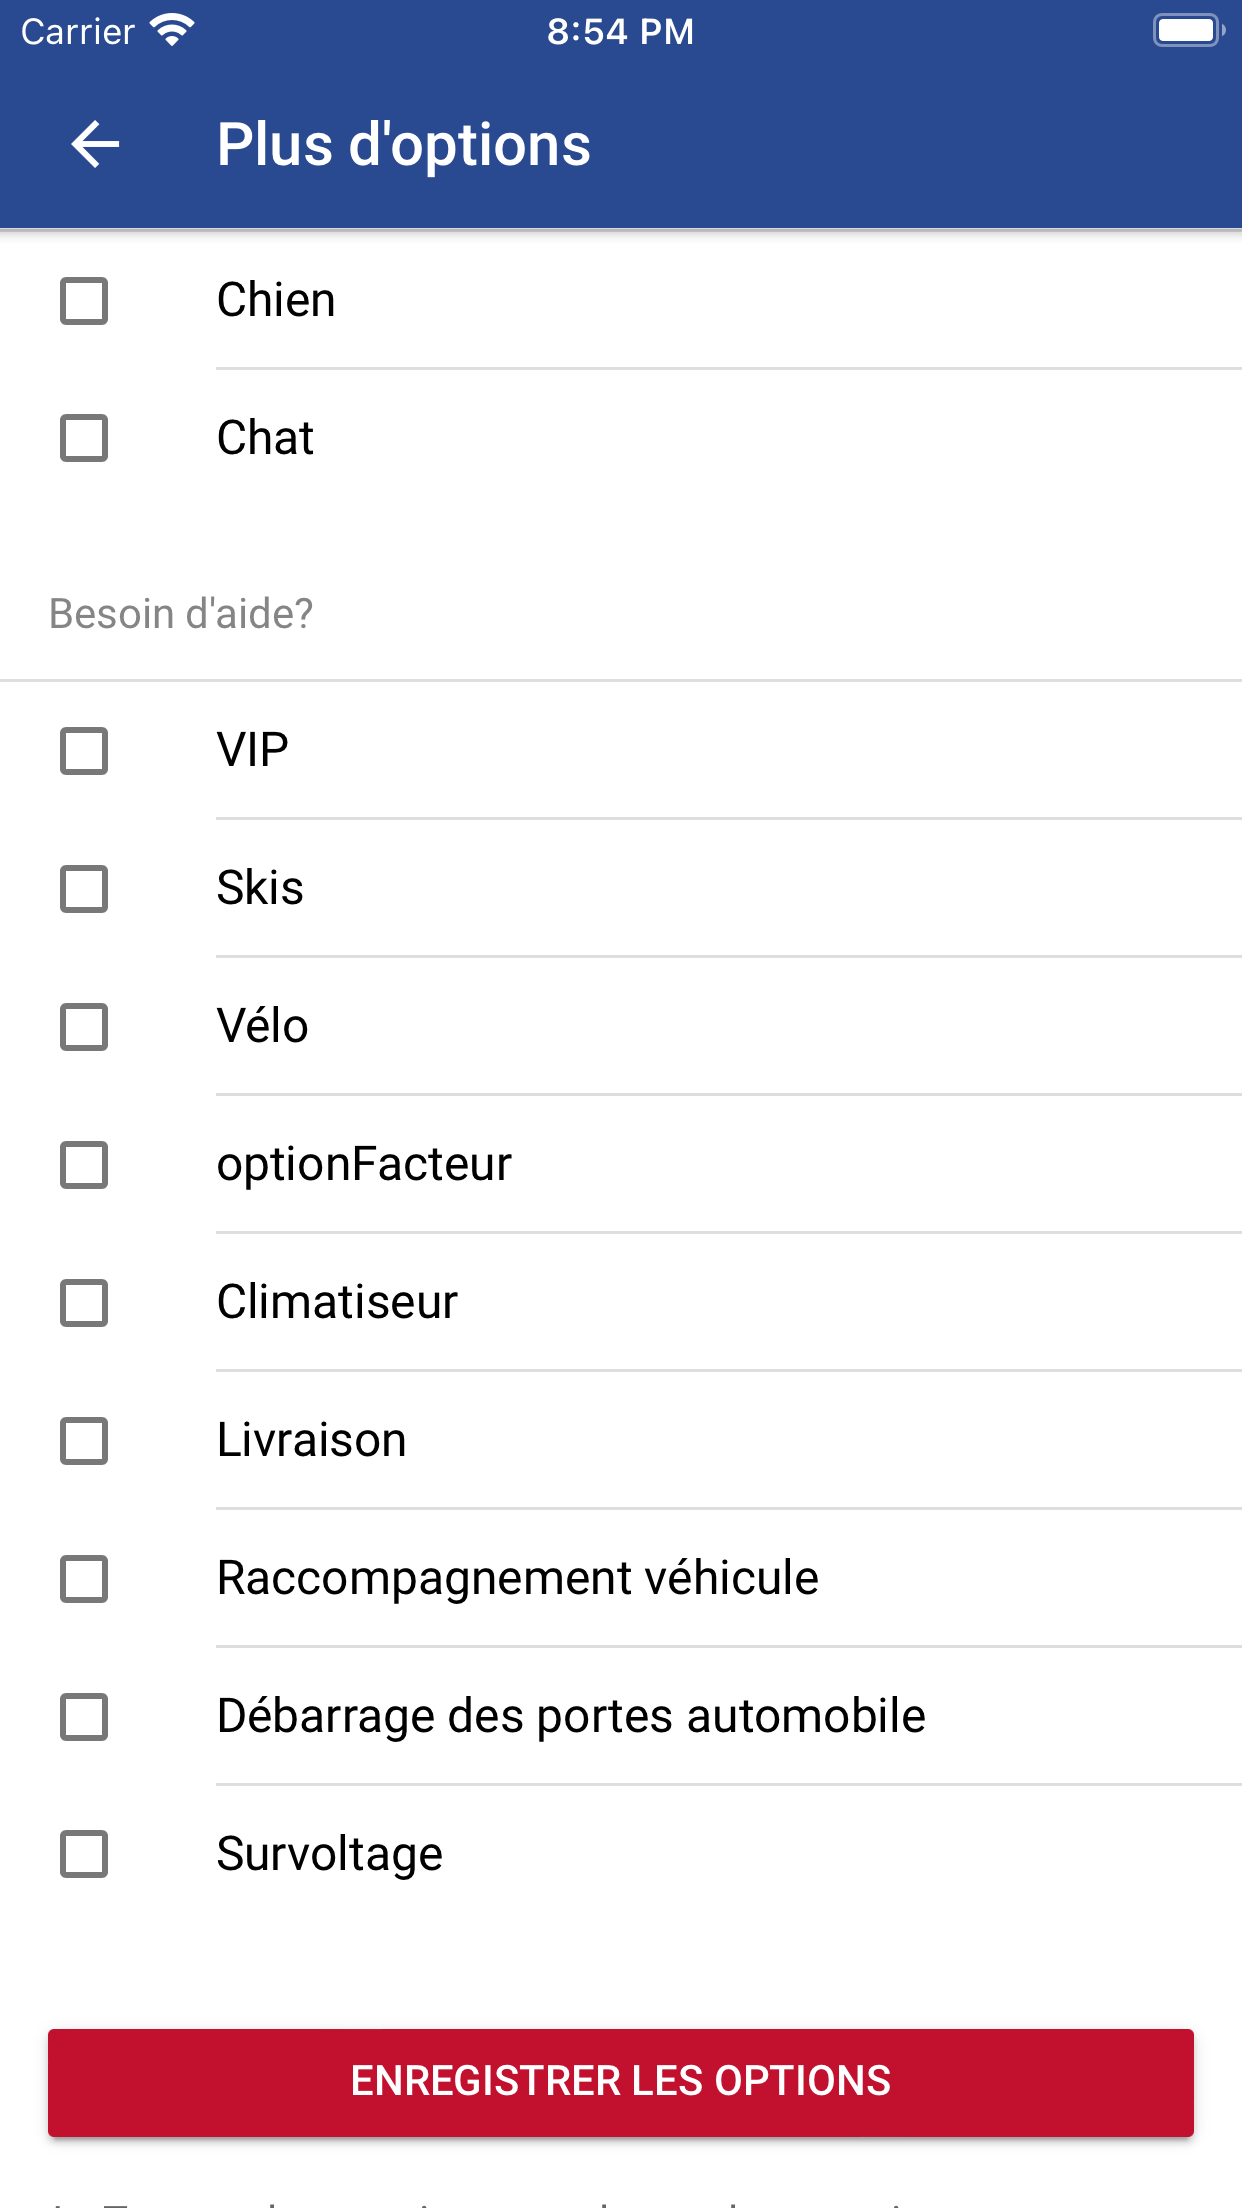
Task: Tap the battery icon in status bar
Action: pos(1189,31)
